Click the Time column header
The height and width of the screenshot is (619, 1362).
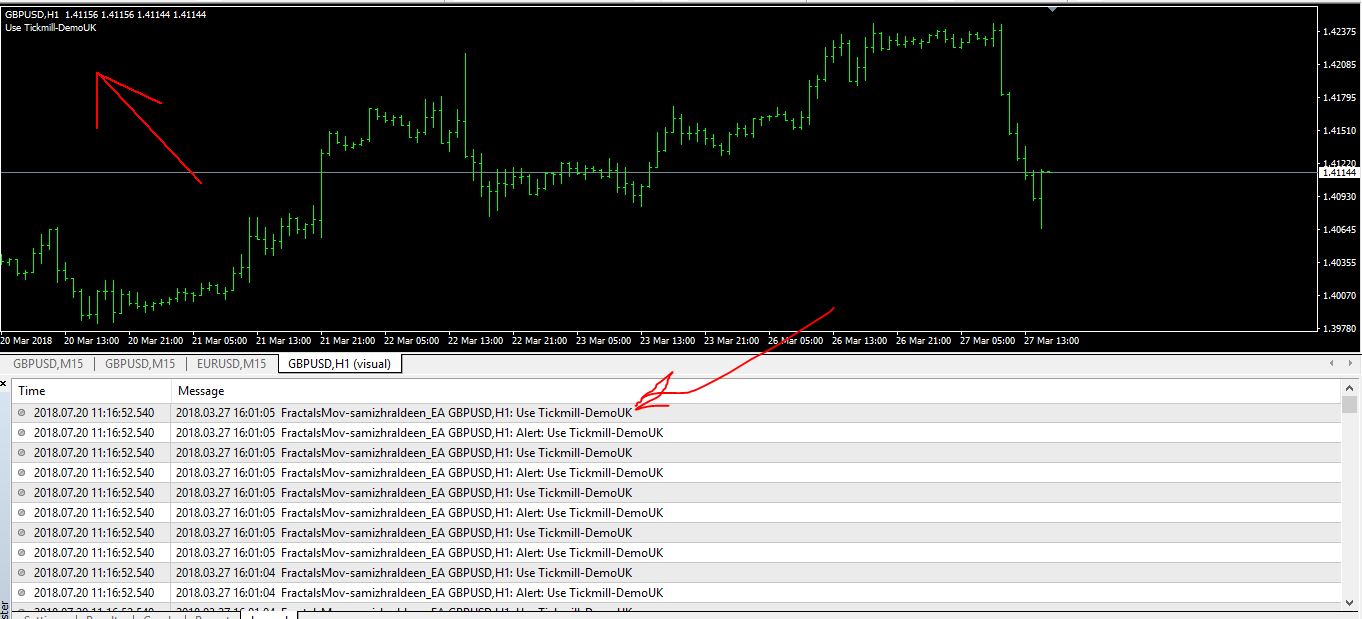pos(91,391)
